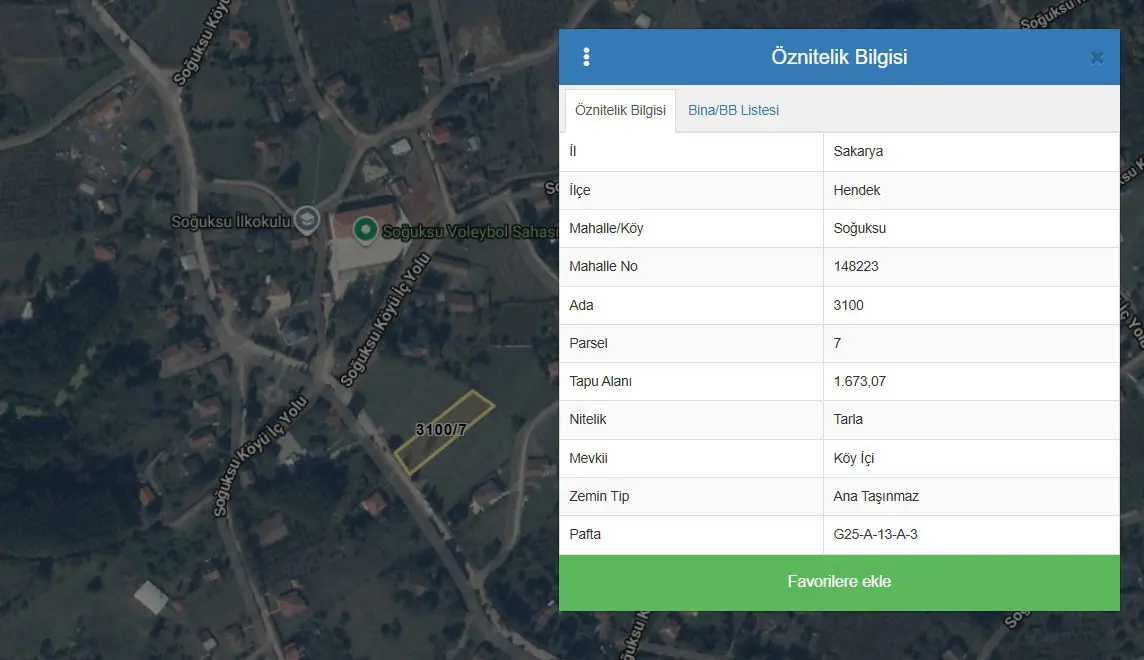
Task: Click the Hendek district value
Action: tap(857, 190)
